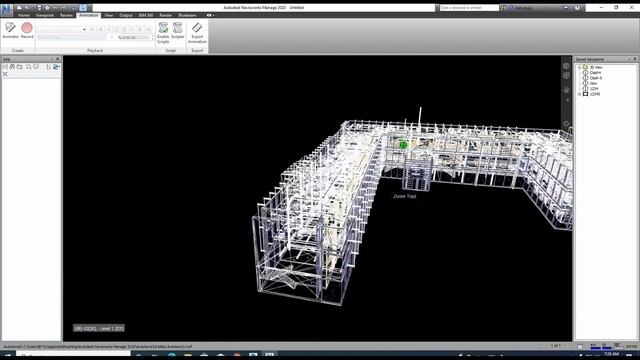Screen dimensions: 640x360
Task: Open the Navisworks application menu
Action: point(6,9)
